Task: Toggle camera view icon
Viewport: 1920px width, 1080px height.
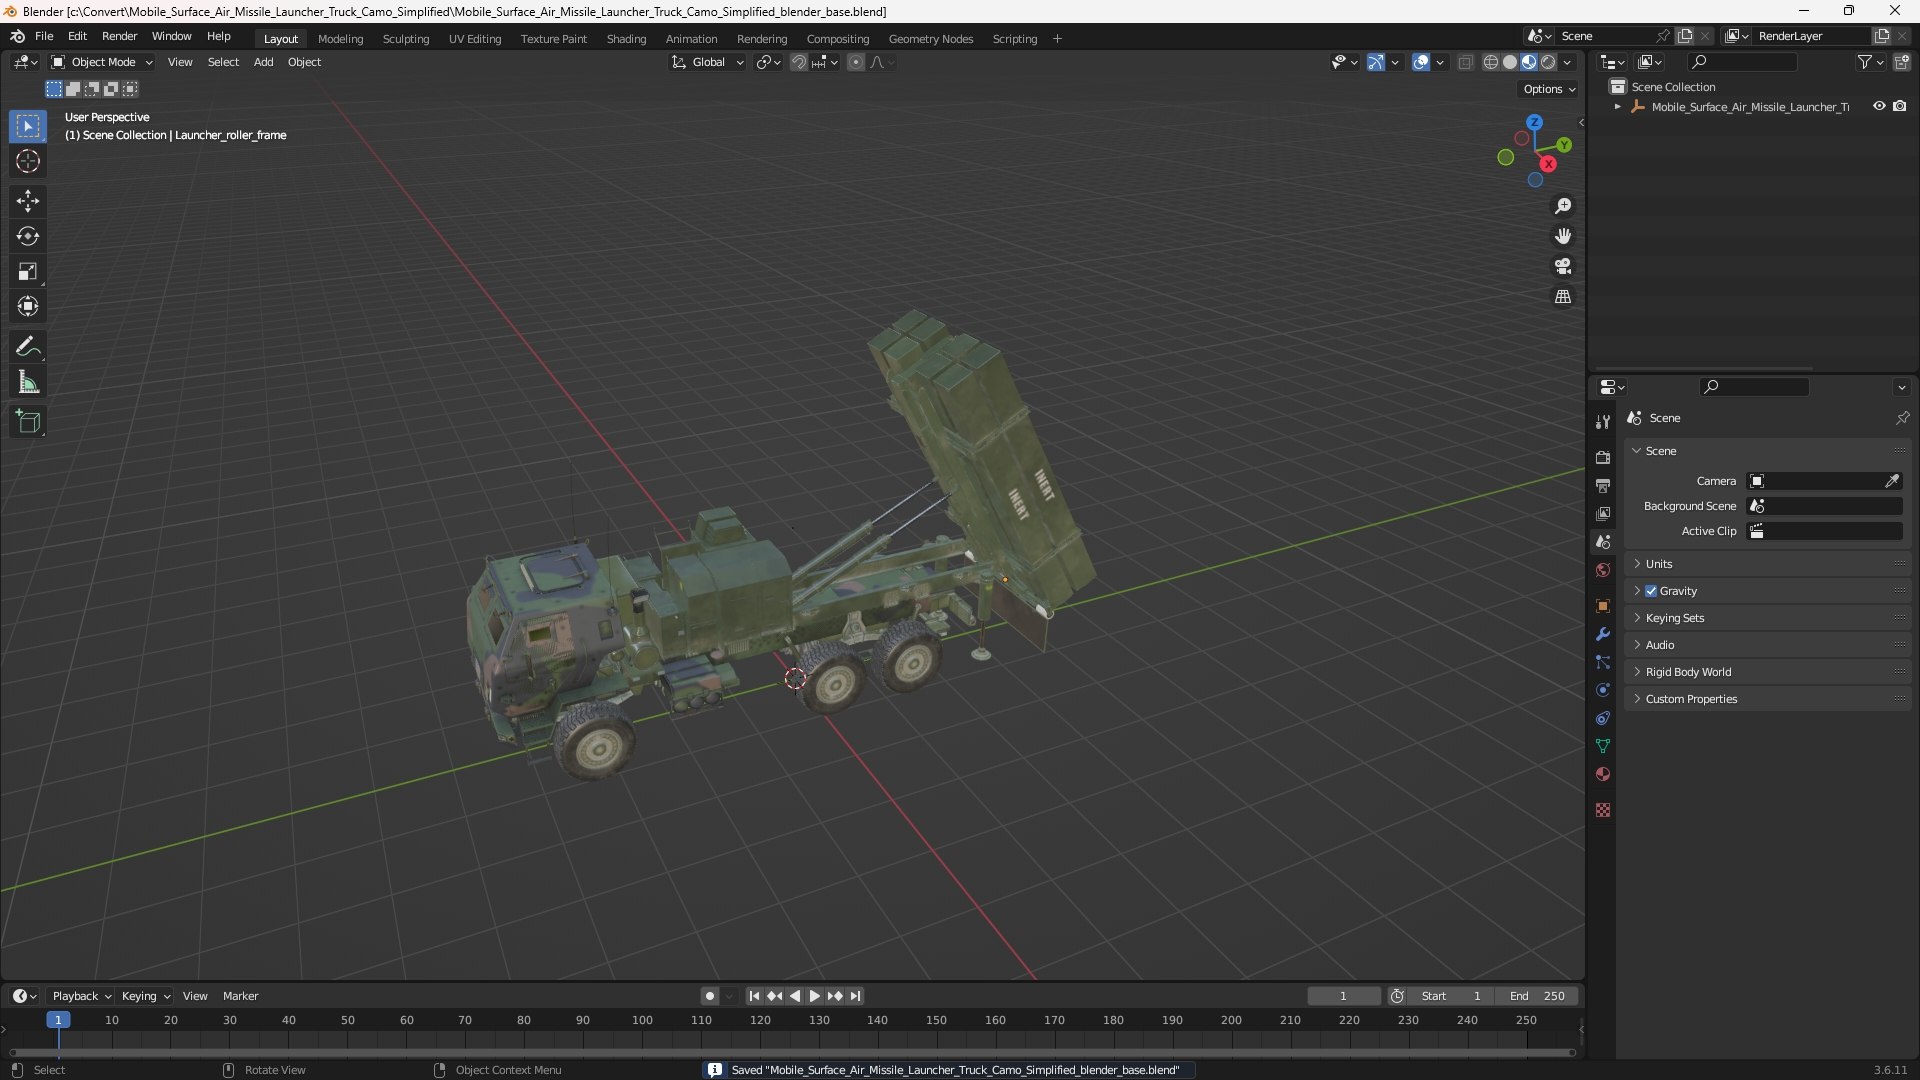Action: coord(1563,266)
